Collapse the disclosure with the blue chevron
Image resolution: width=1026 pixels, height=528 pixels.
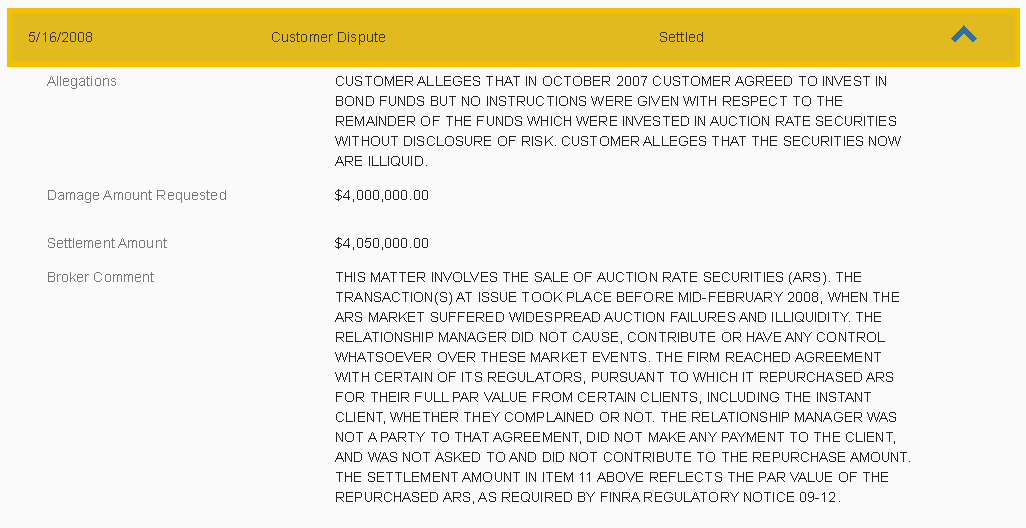point(964,35)
